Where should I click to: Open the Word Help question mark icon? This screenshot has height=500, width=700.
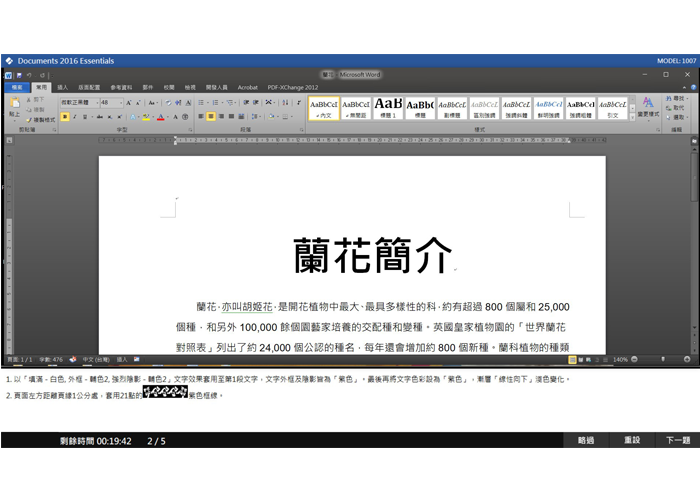pos(690,87)
